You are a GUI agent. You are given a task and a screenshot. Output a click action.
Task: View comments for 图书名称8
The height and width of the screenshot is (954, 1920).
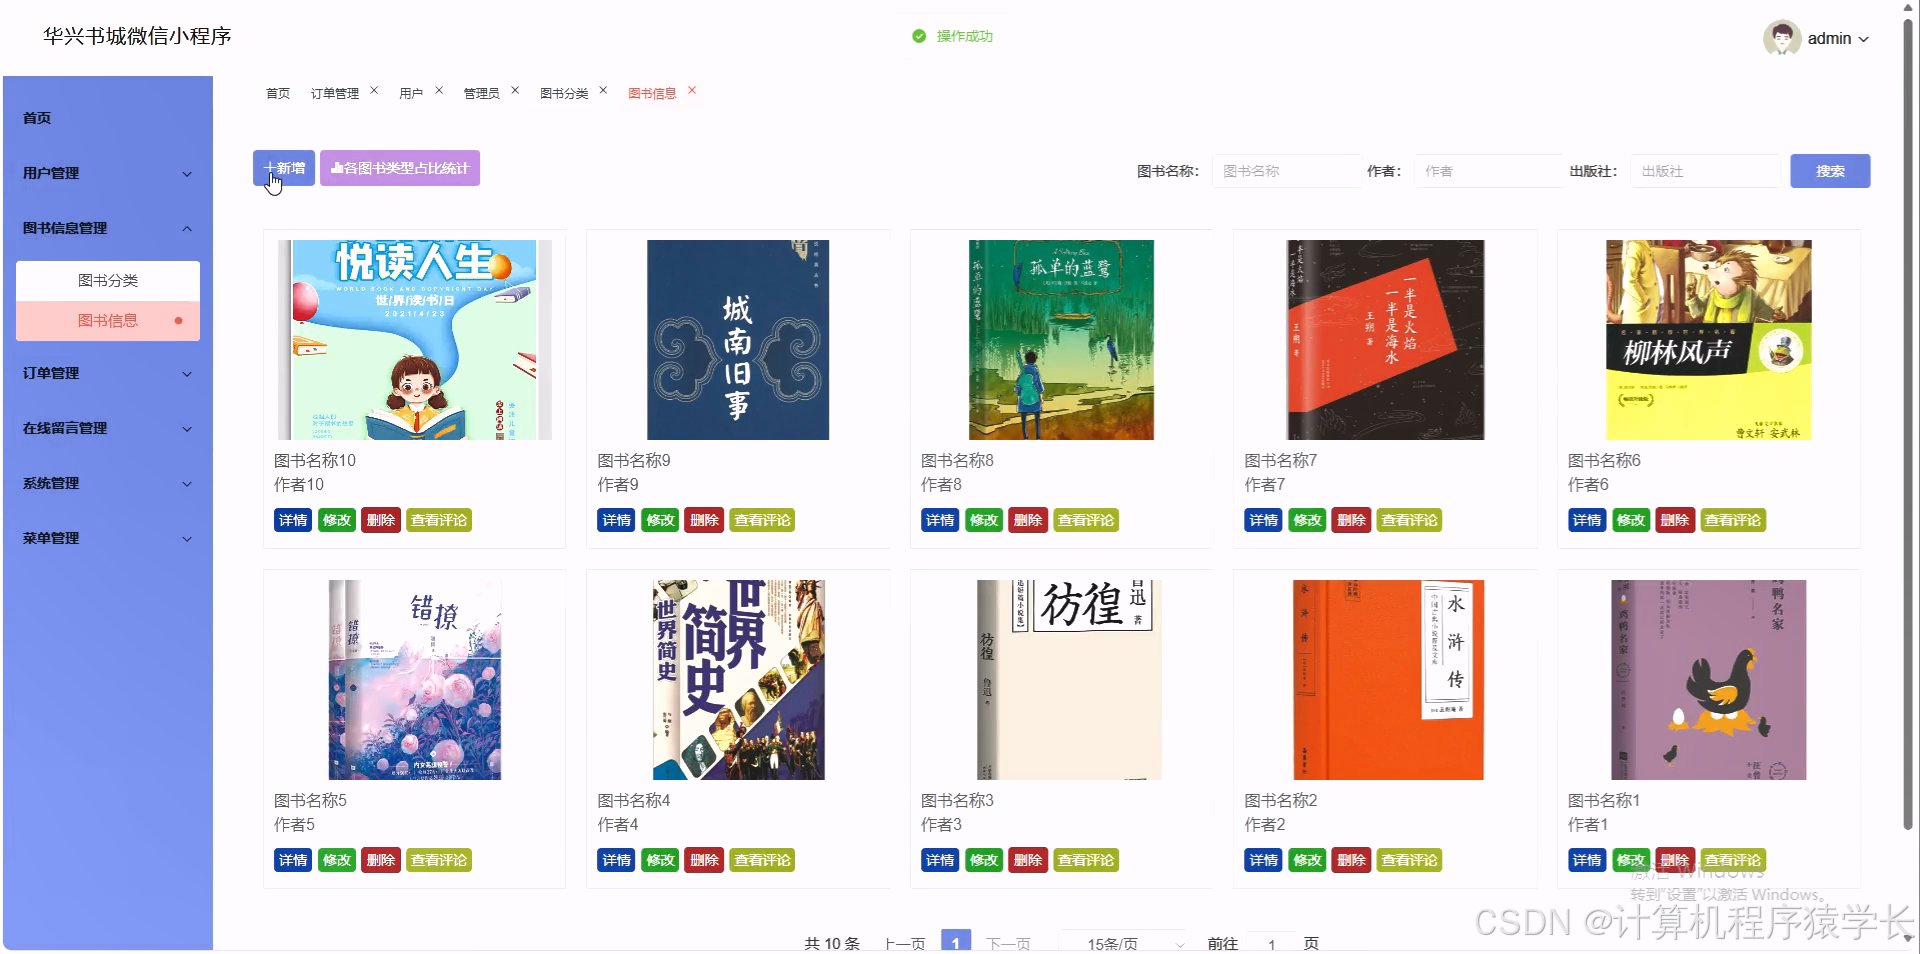click(1085, 520)
